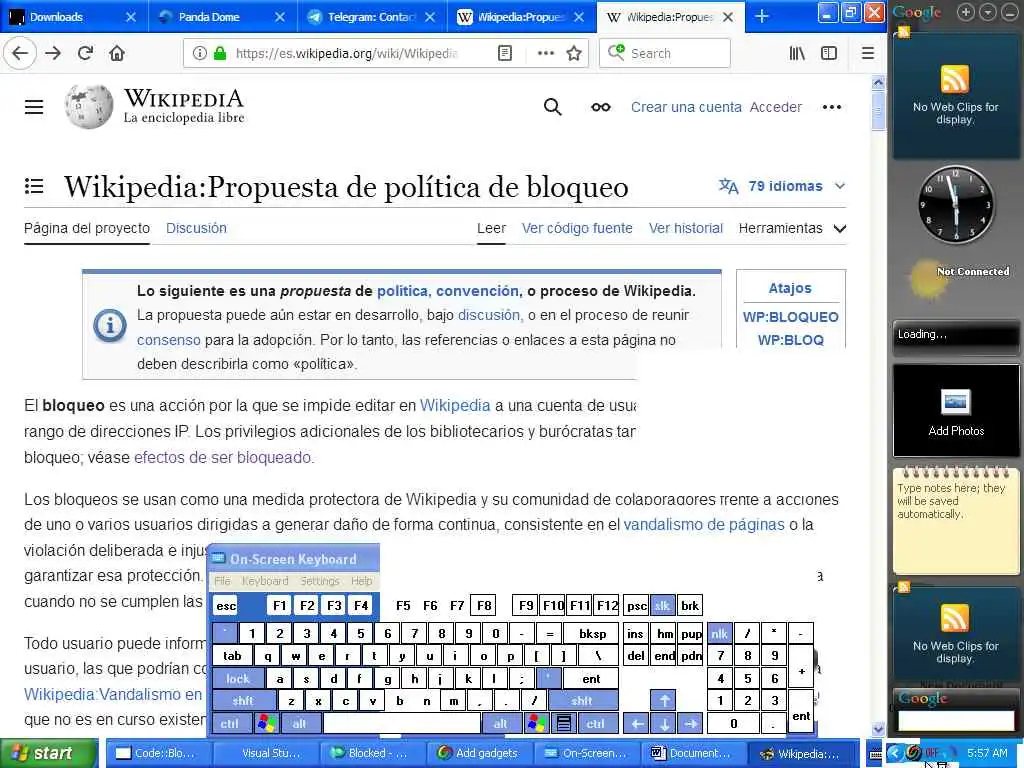Open the Firefox library icon
The width and height of the screenshot is (1024, 768).
click(x=797, y=53)
